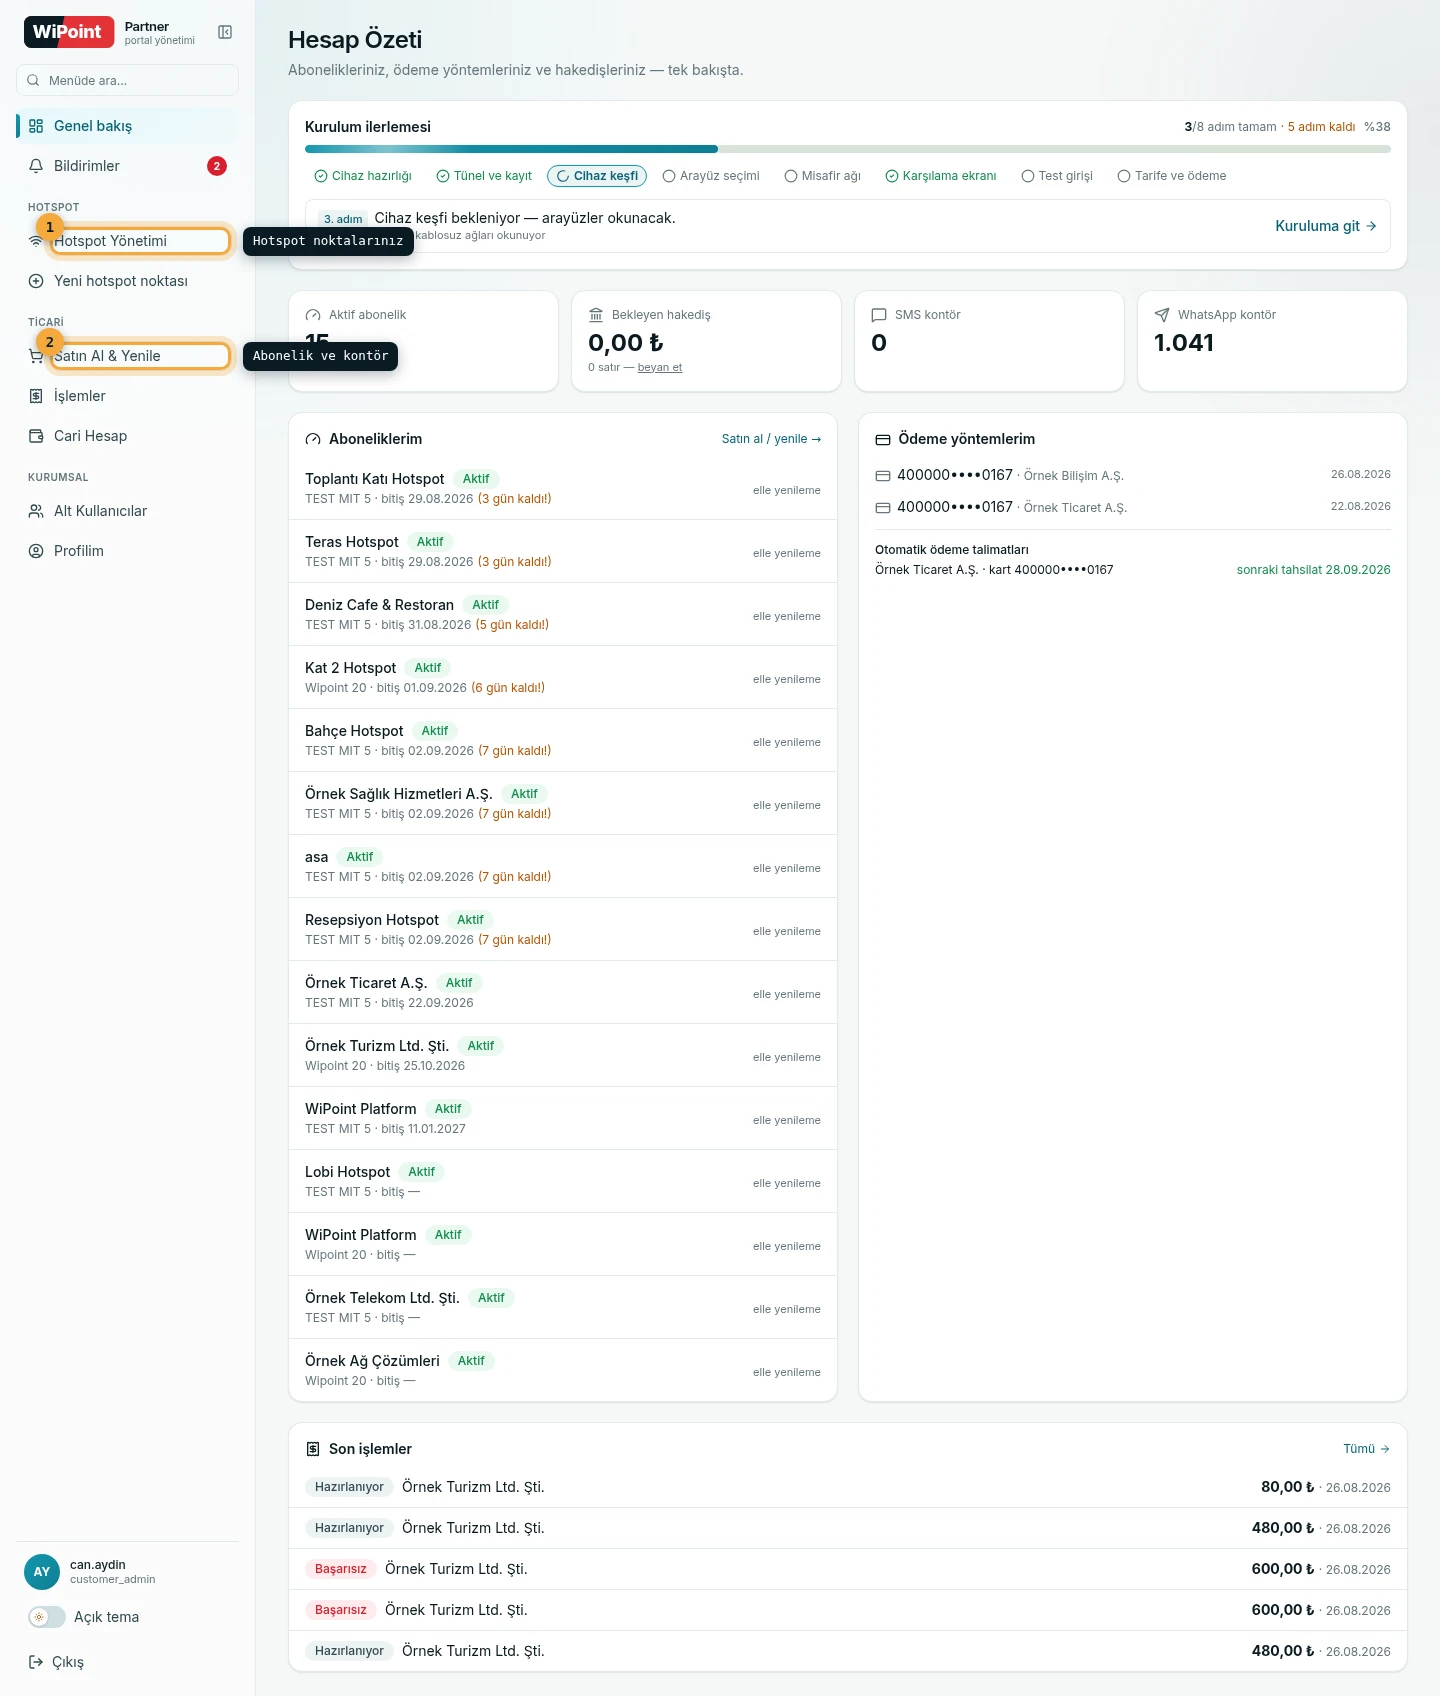Click the chat icon in SMS kontör card
This screenshot has width=1440, height=1696.
click(x=879, y=315)
